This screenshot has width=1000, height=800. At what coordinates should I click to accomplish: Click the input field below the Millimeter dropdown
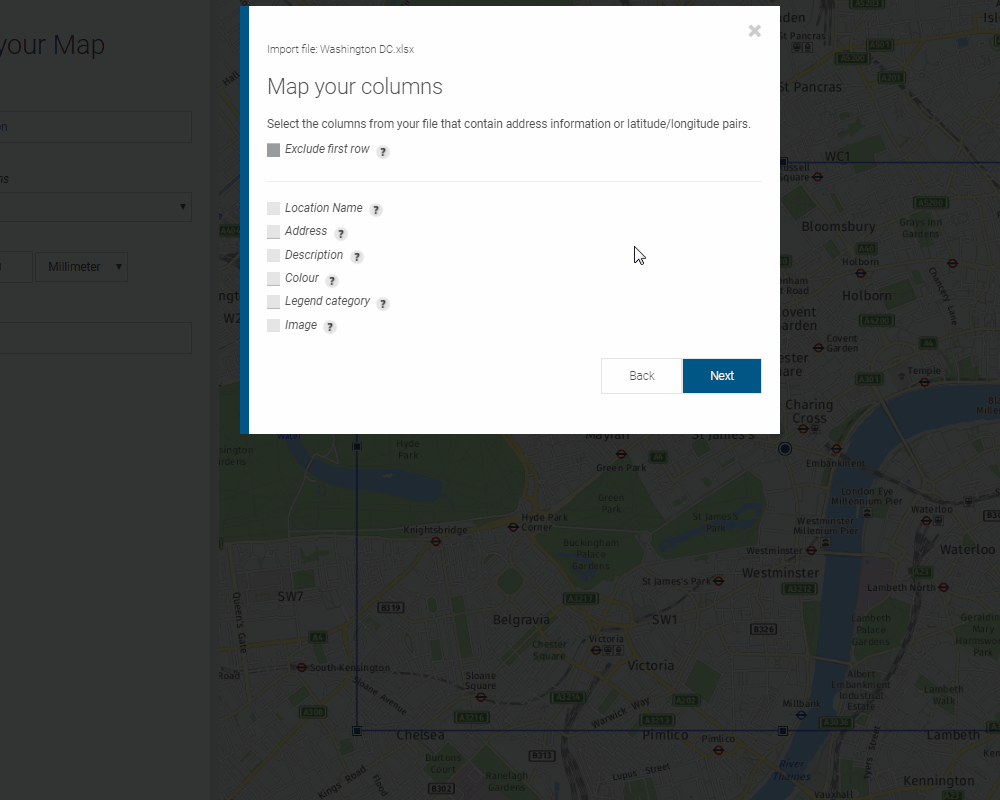(x=96, y=338)
